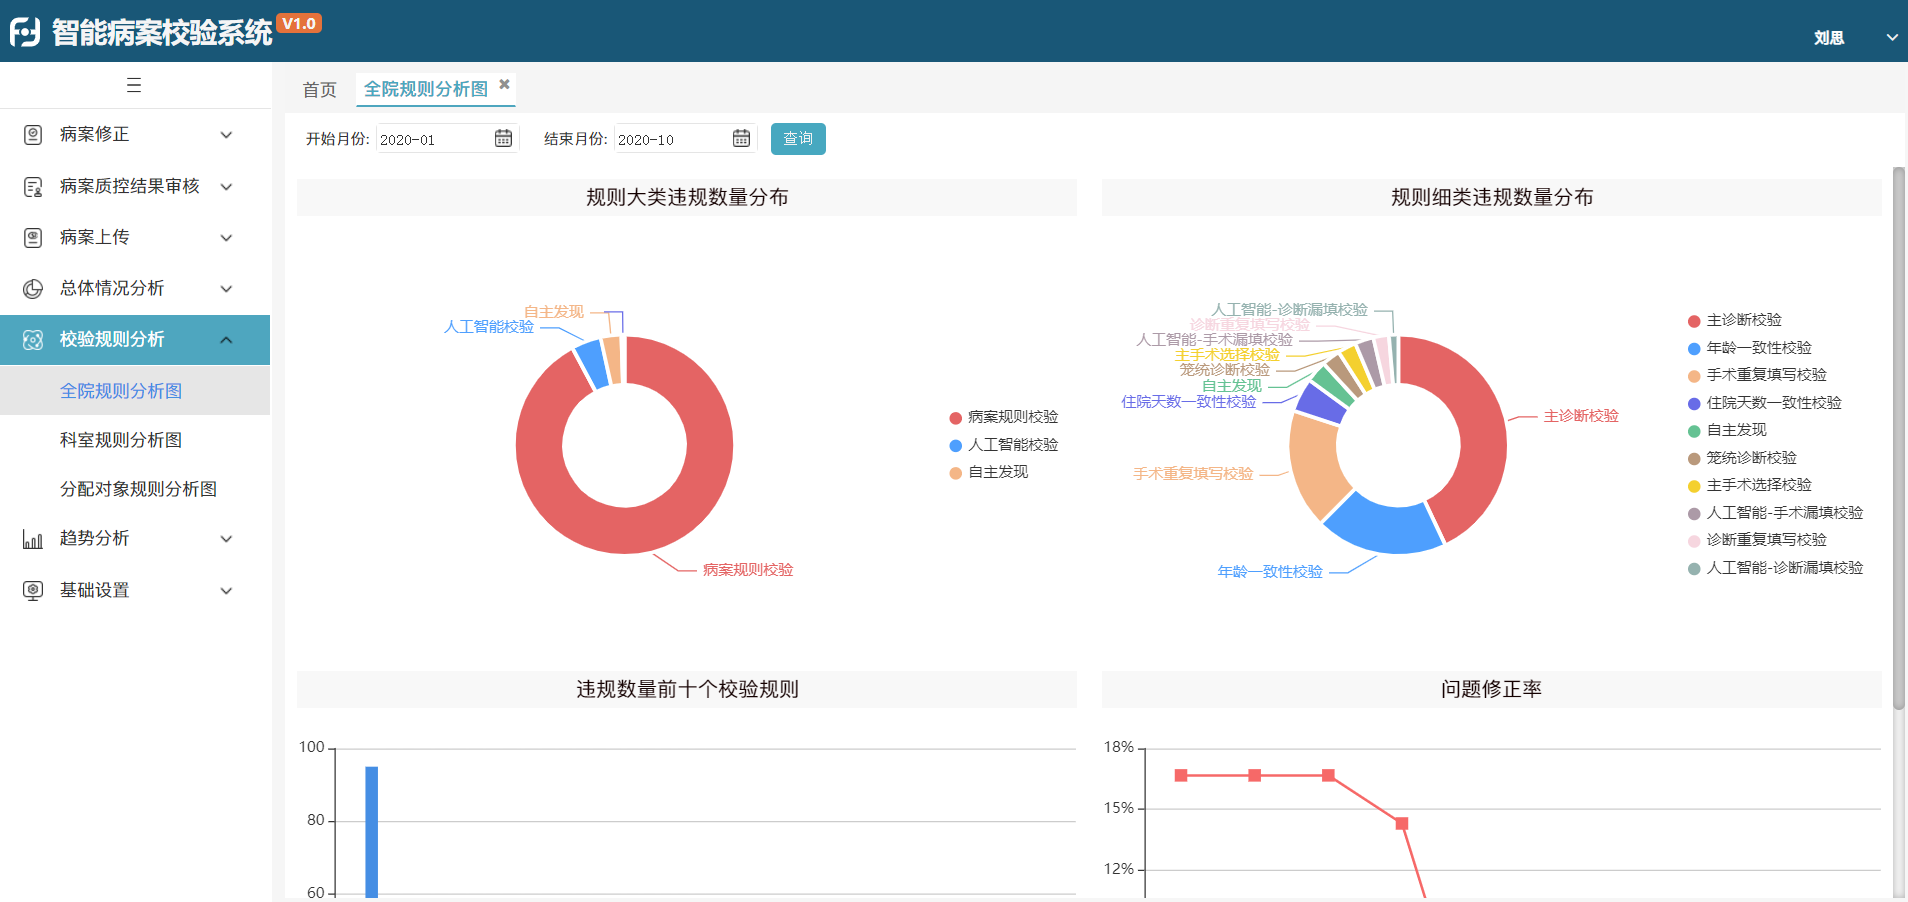
Task: Click 病案规则校验 label below left donut
Action: pos(748,570)
